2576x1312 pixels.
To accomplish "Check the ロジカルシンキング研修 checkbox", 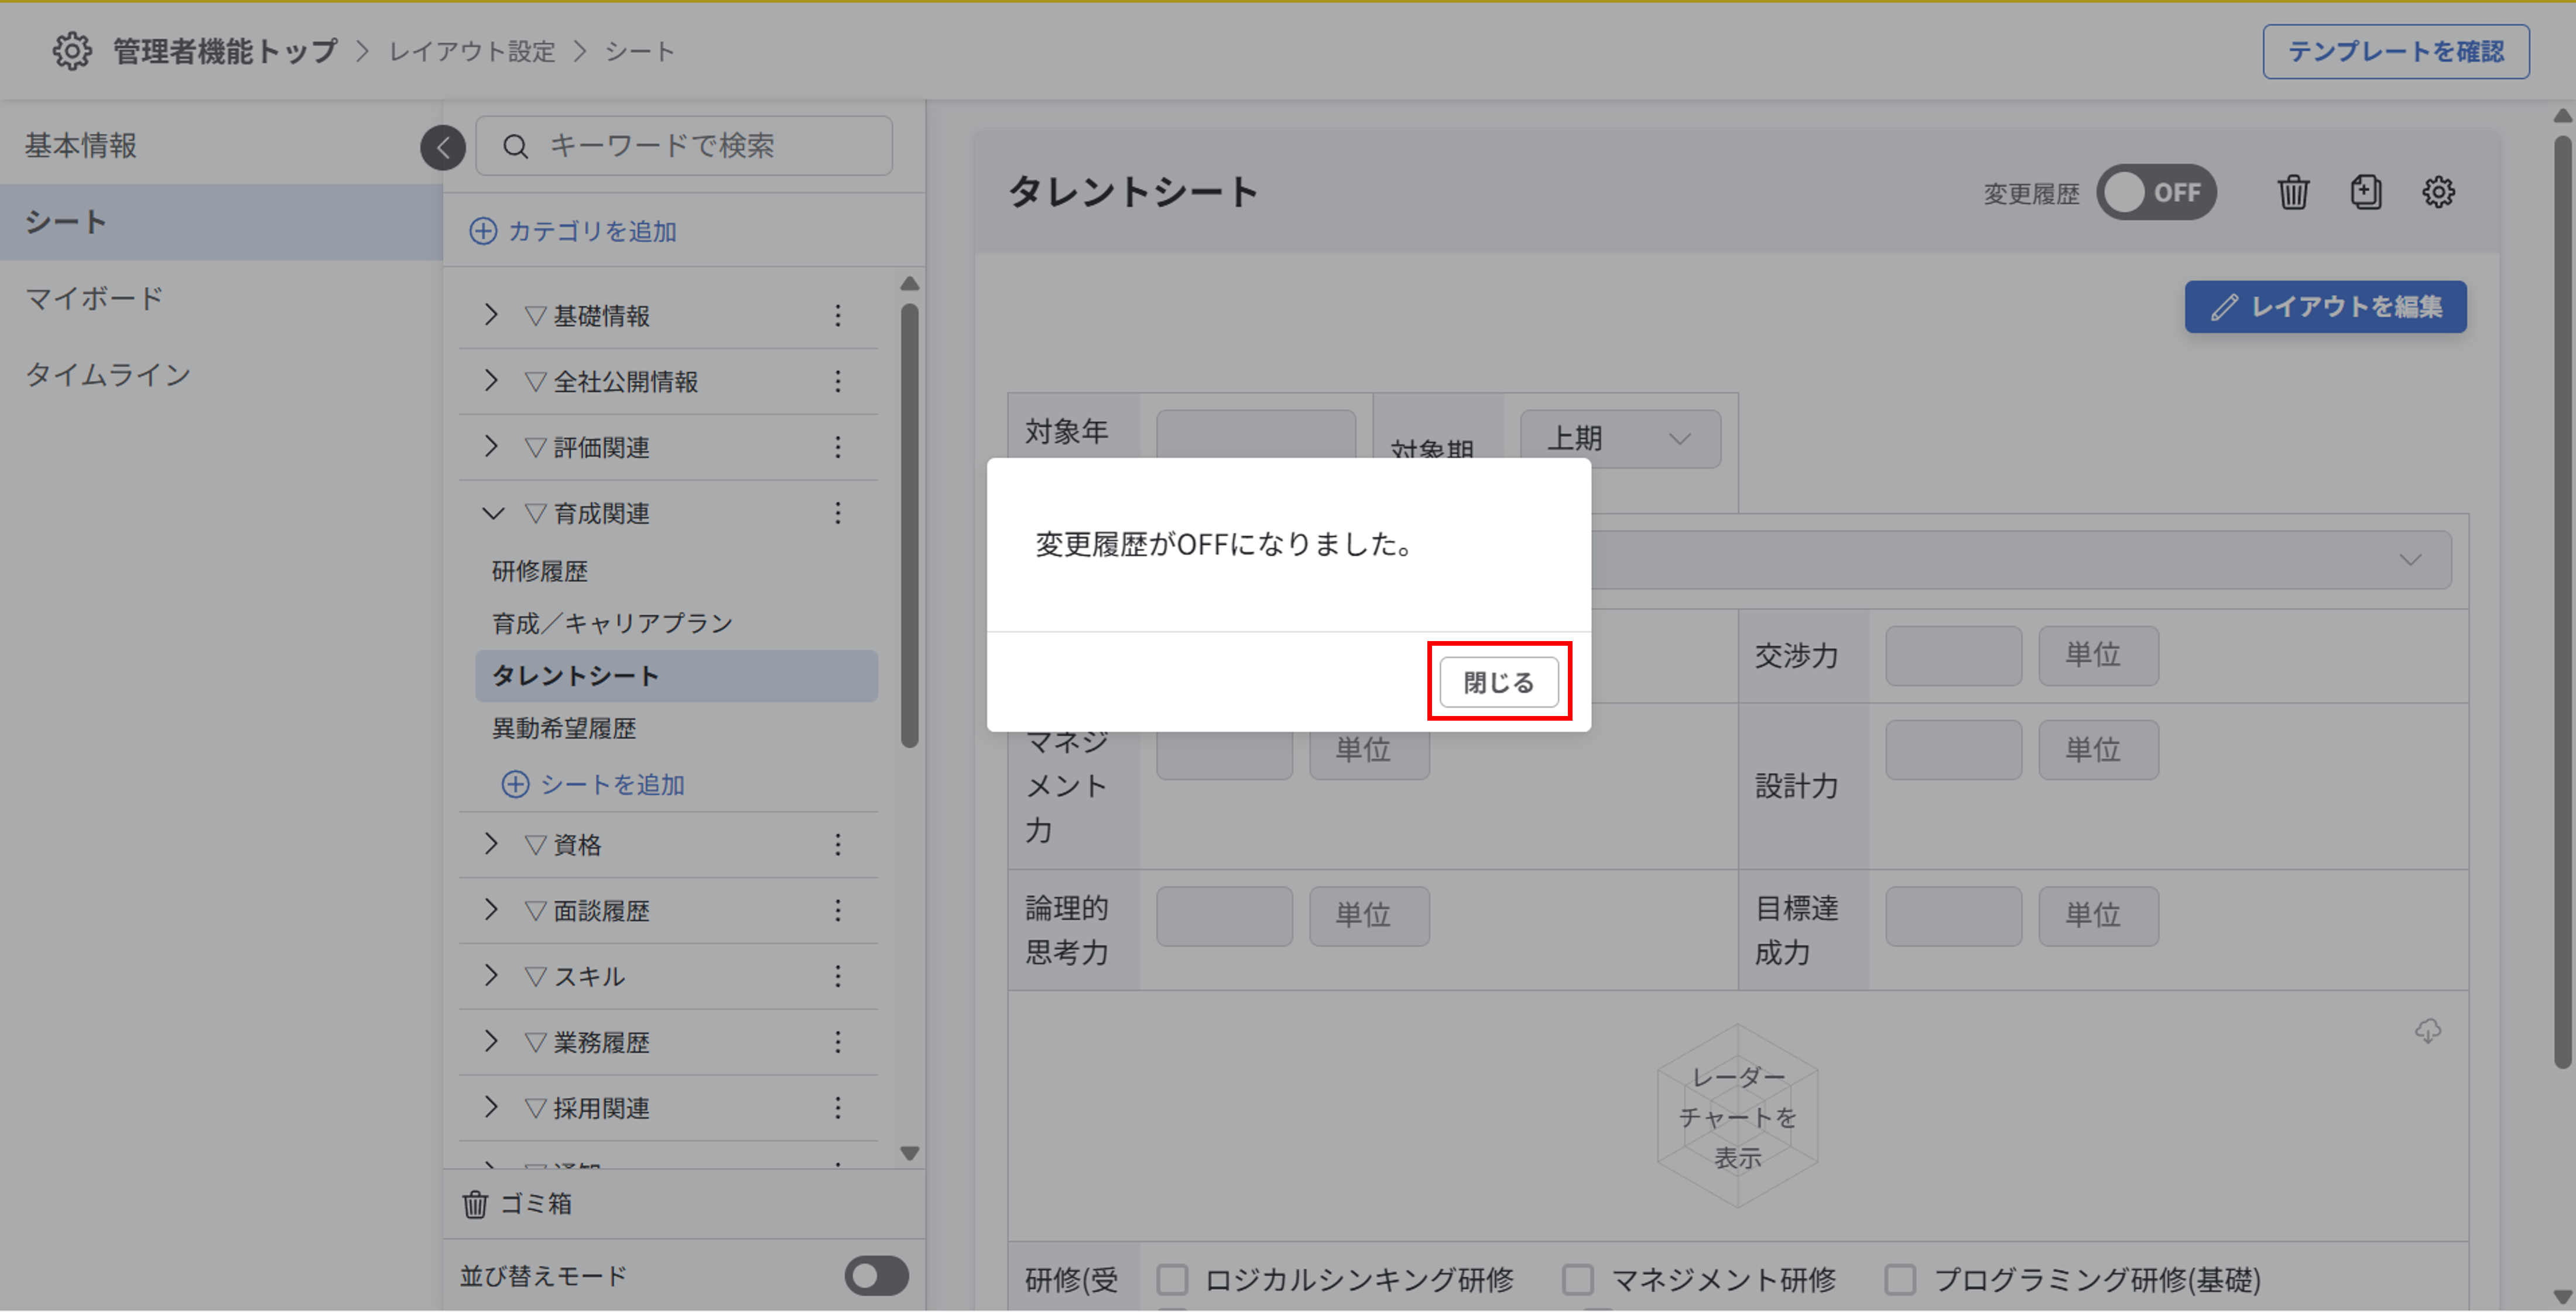I will pos(1172,1280).
